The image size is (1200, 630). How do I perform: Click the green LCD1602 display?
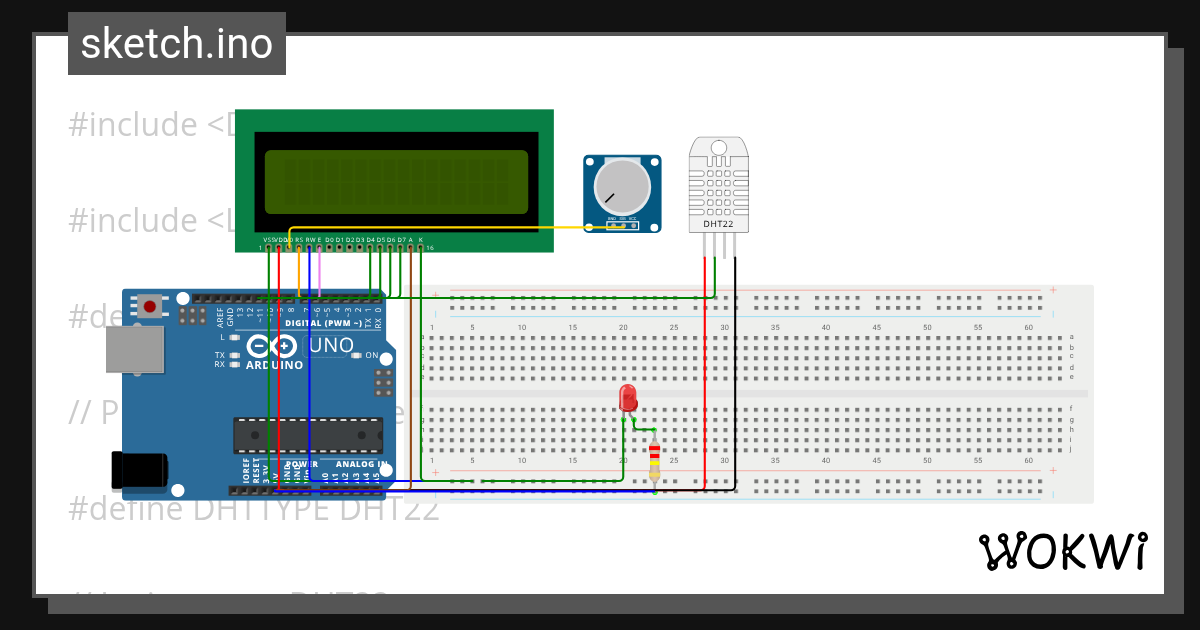pos(395,180)
